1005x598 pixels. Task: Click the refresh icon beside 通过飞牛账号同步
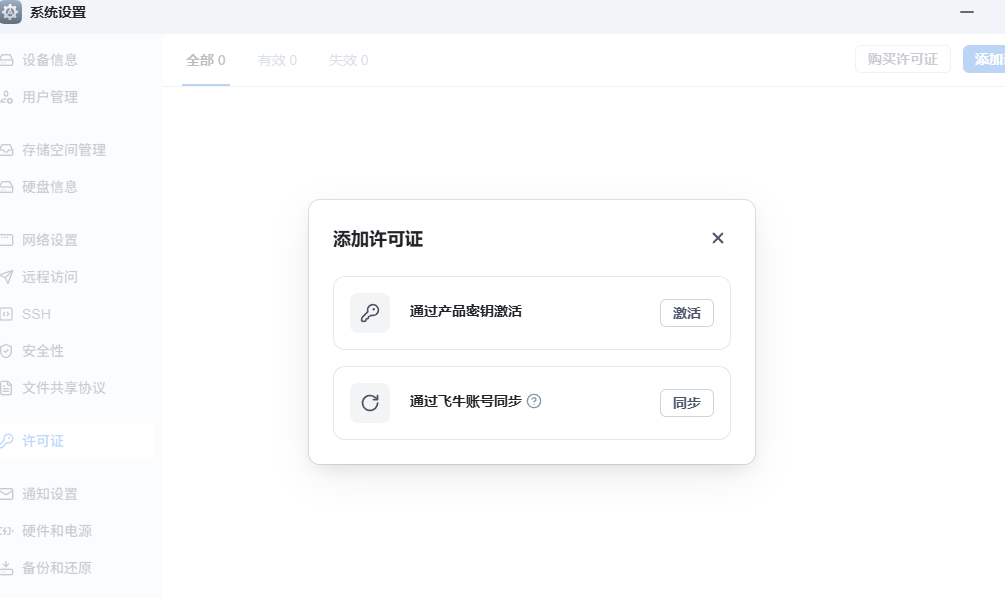click(370, 403)
